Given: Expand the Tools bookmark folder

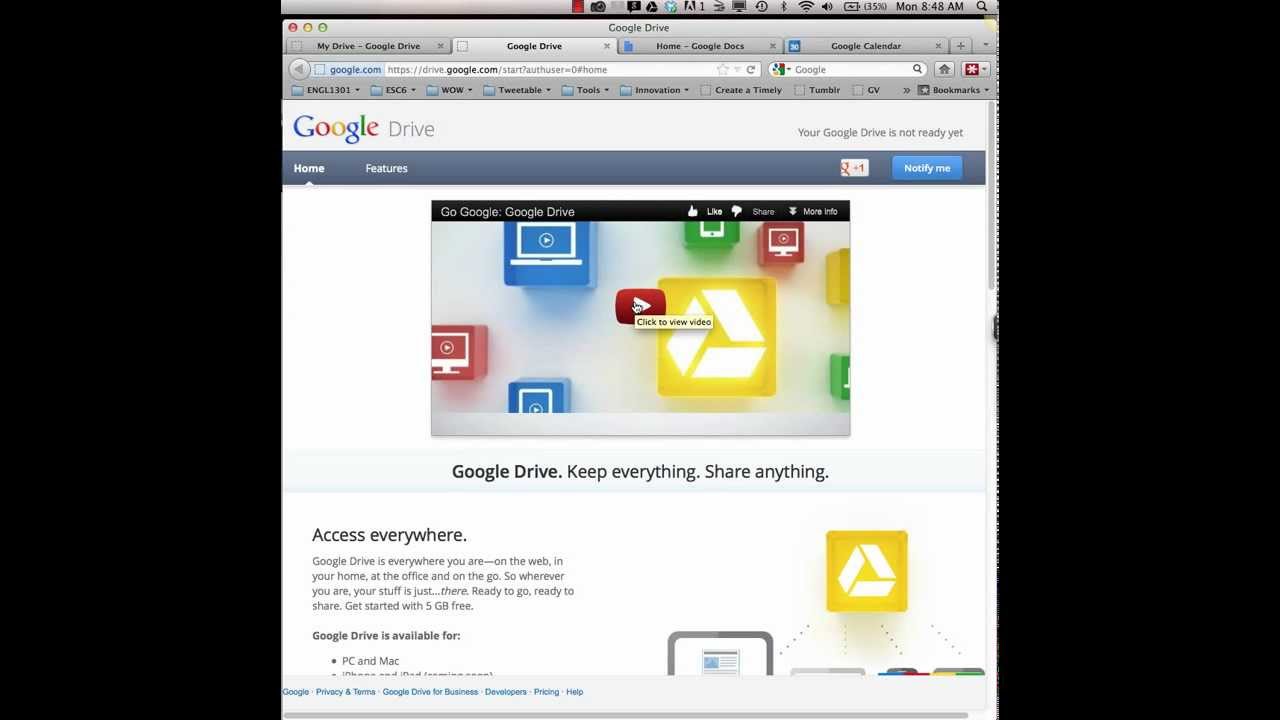Looking at the screenshot, I should [587, 90].
